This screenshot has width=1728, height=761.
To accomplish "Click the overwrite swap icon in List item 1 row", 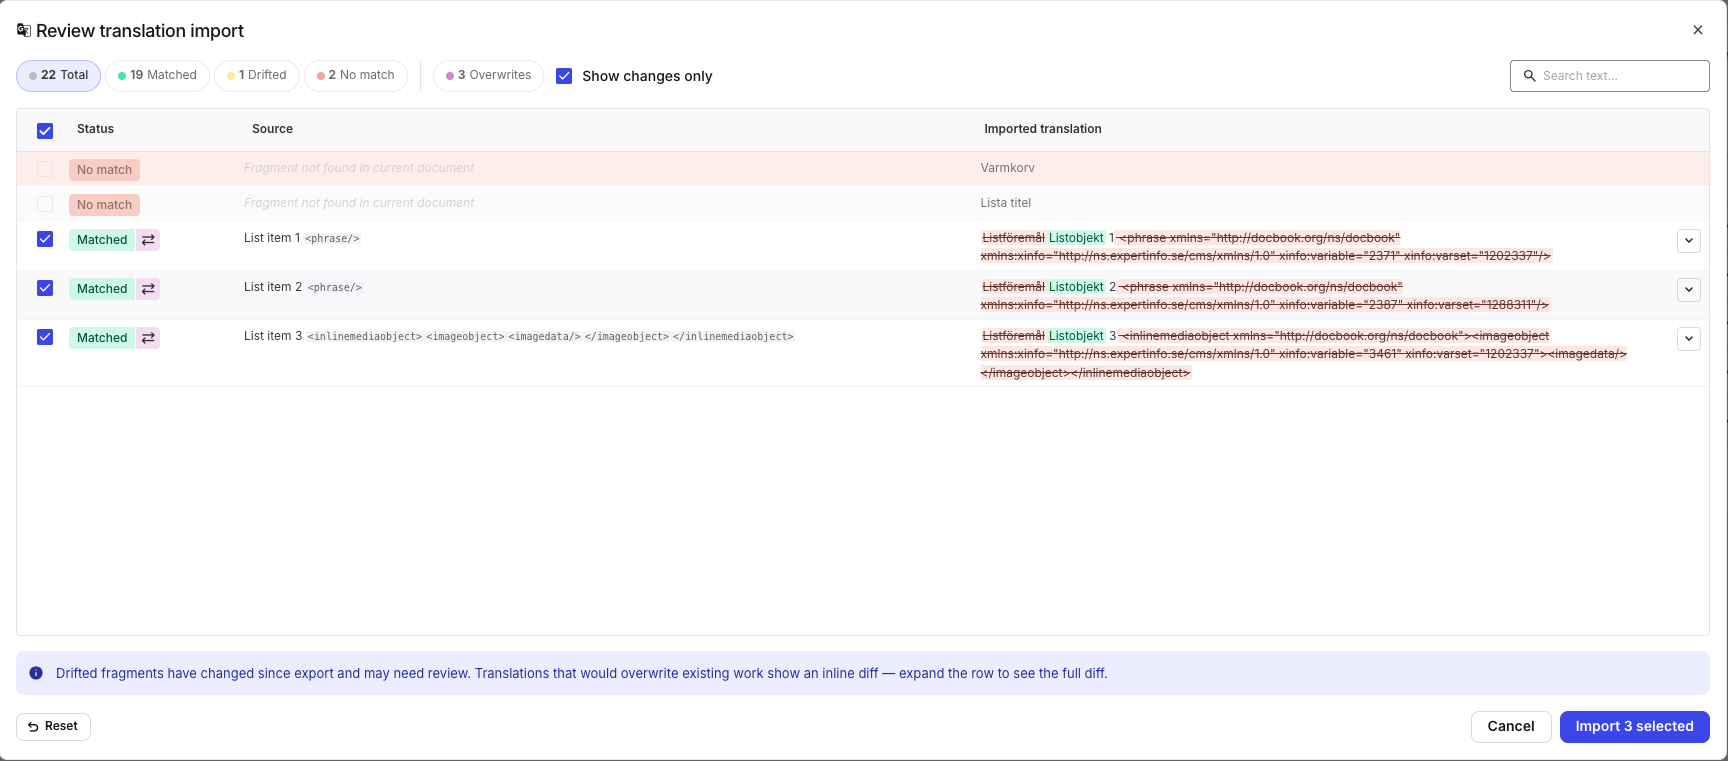I will [148, 240].
